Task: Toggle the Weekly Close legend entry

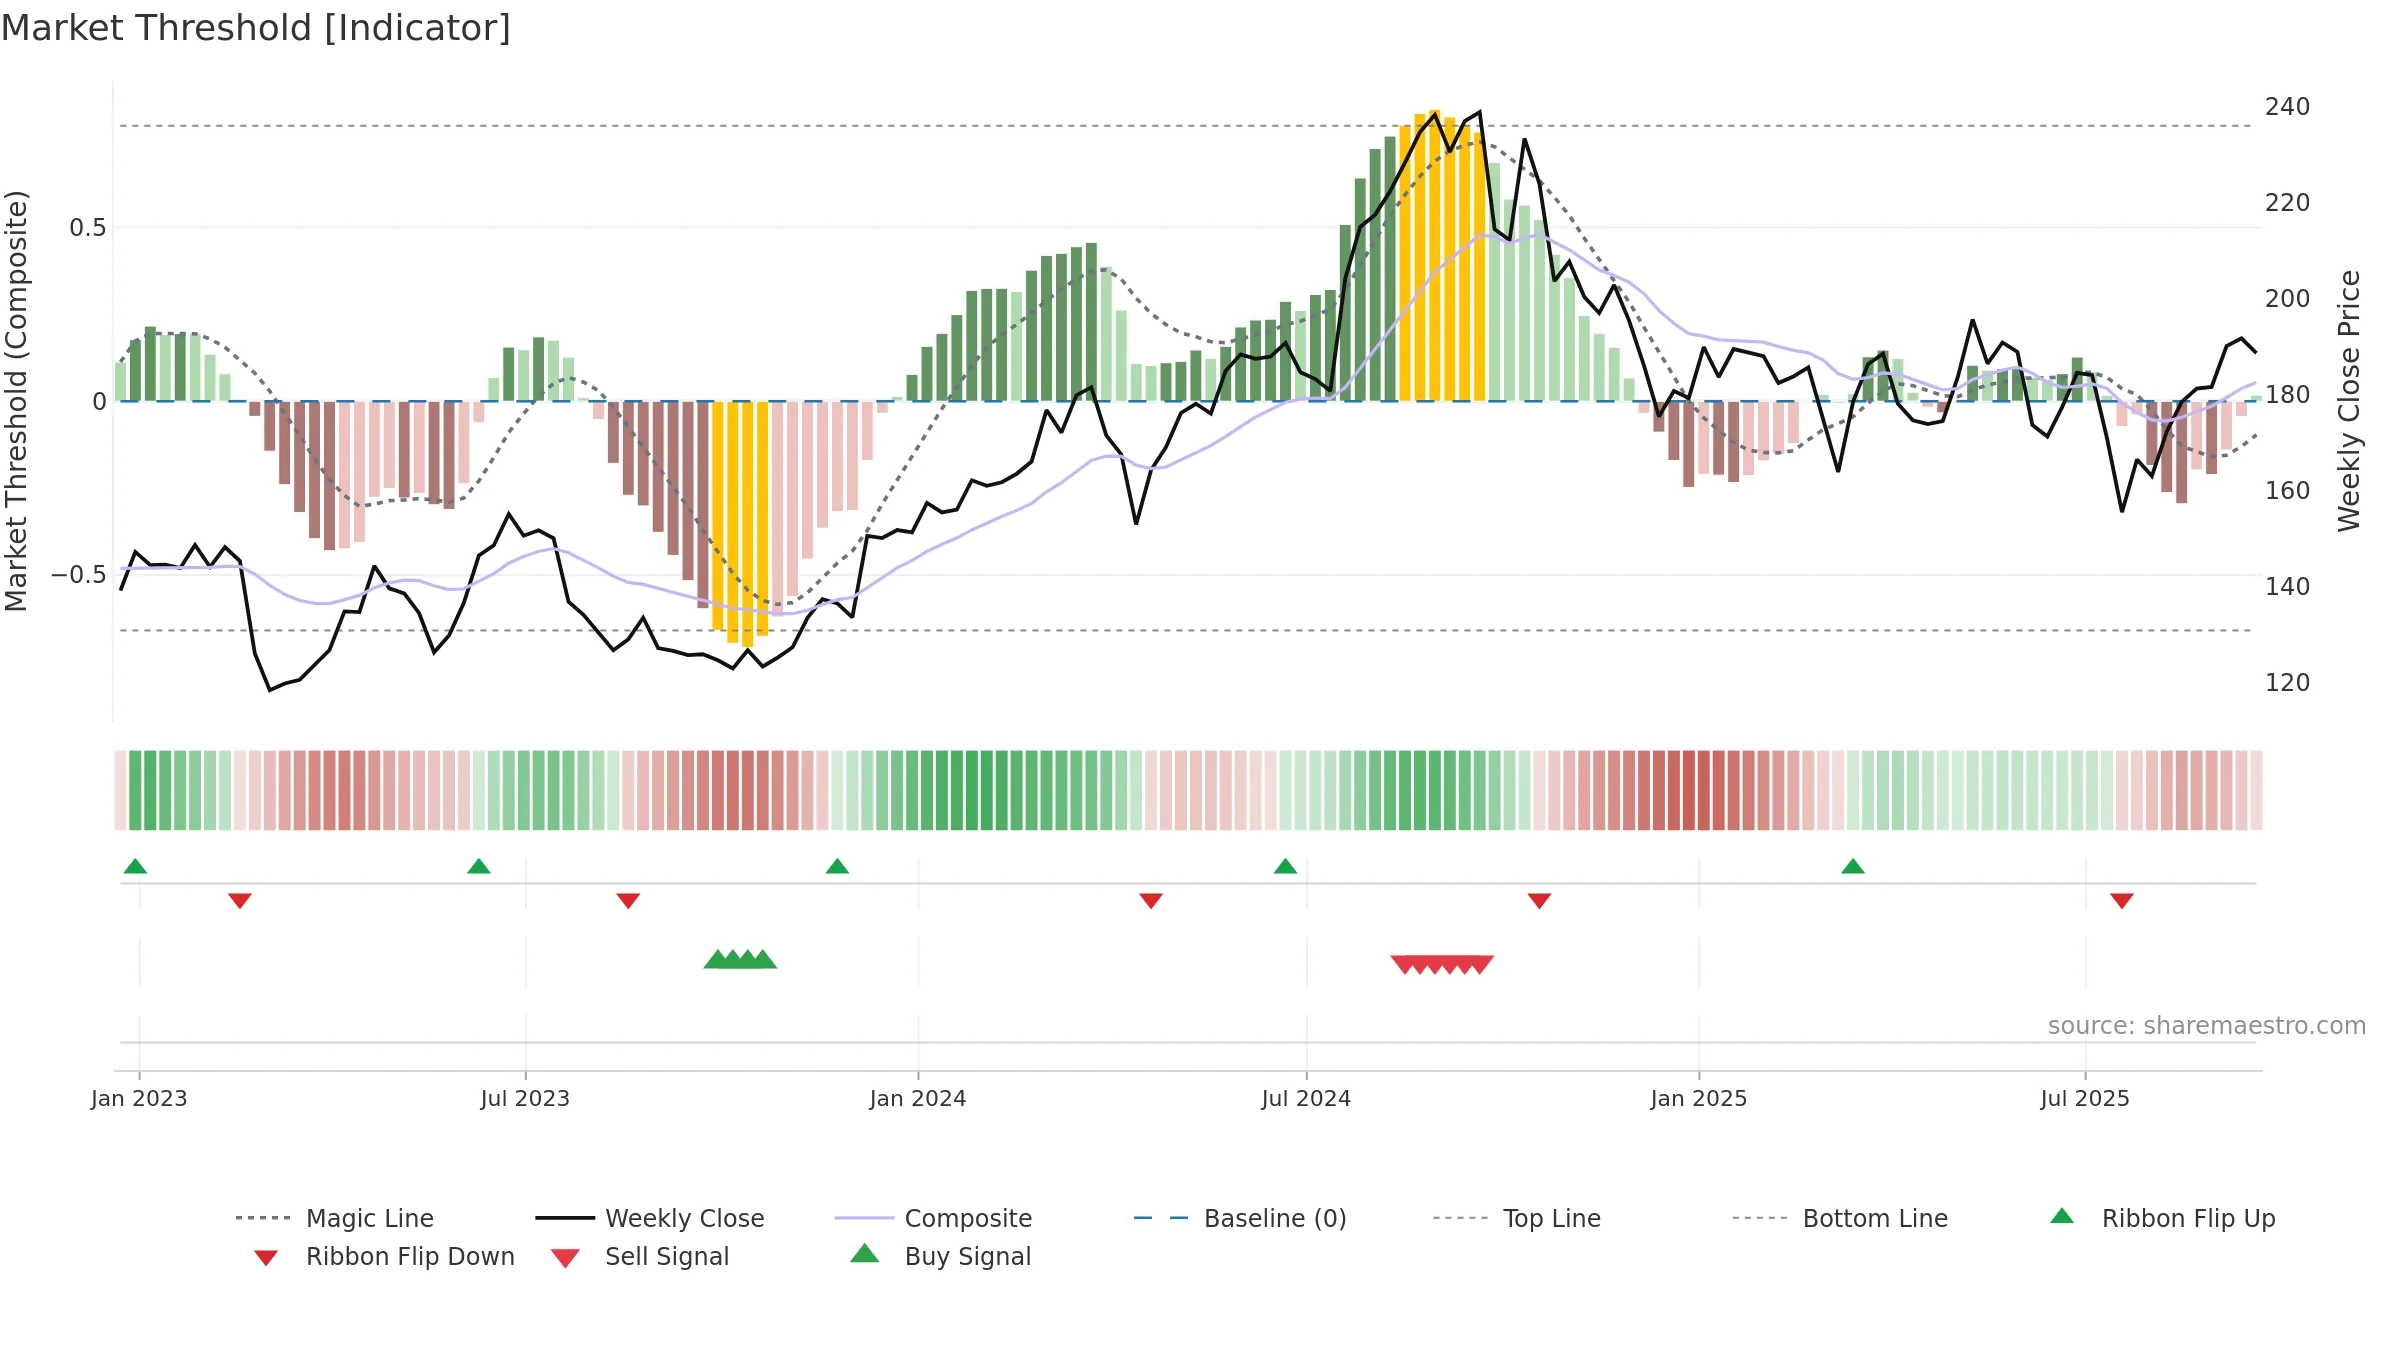Action: 650,1218
